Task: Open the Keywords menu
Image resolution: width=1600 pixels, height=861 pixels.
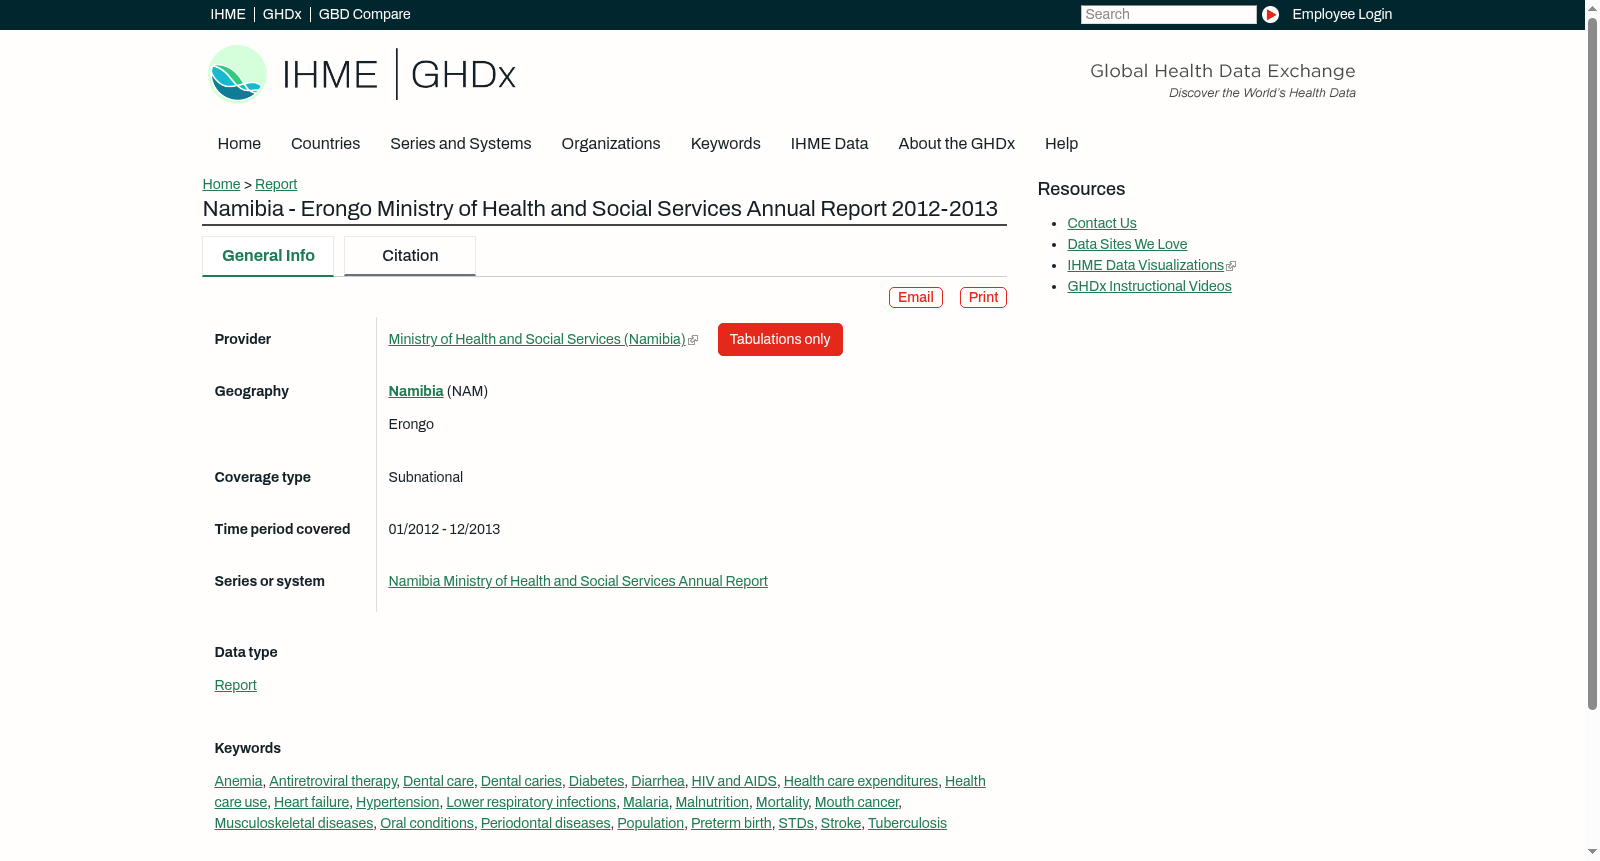Action: (726, 144)
